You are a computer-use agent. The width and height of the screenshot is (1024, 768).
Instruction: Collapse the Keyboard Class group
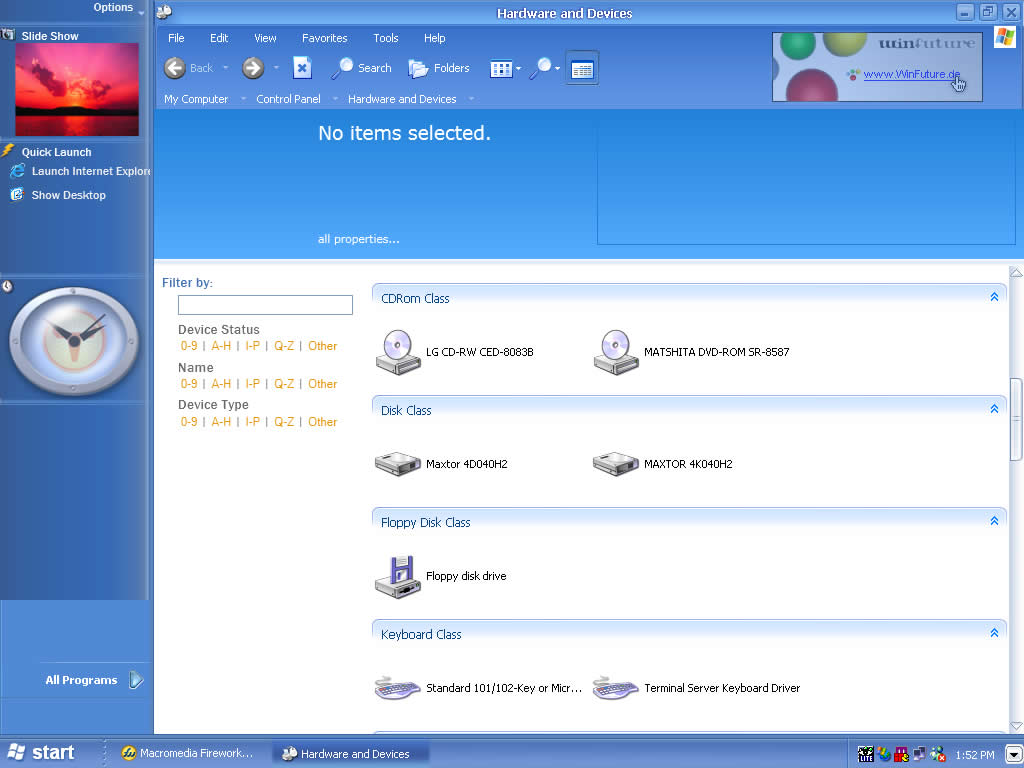tap(994, 633)
